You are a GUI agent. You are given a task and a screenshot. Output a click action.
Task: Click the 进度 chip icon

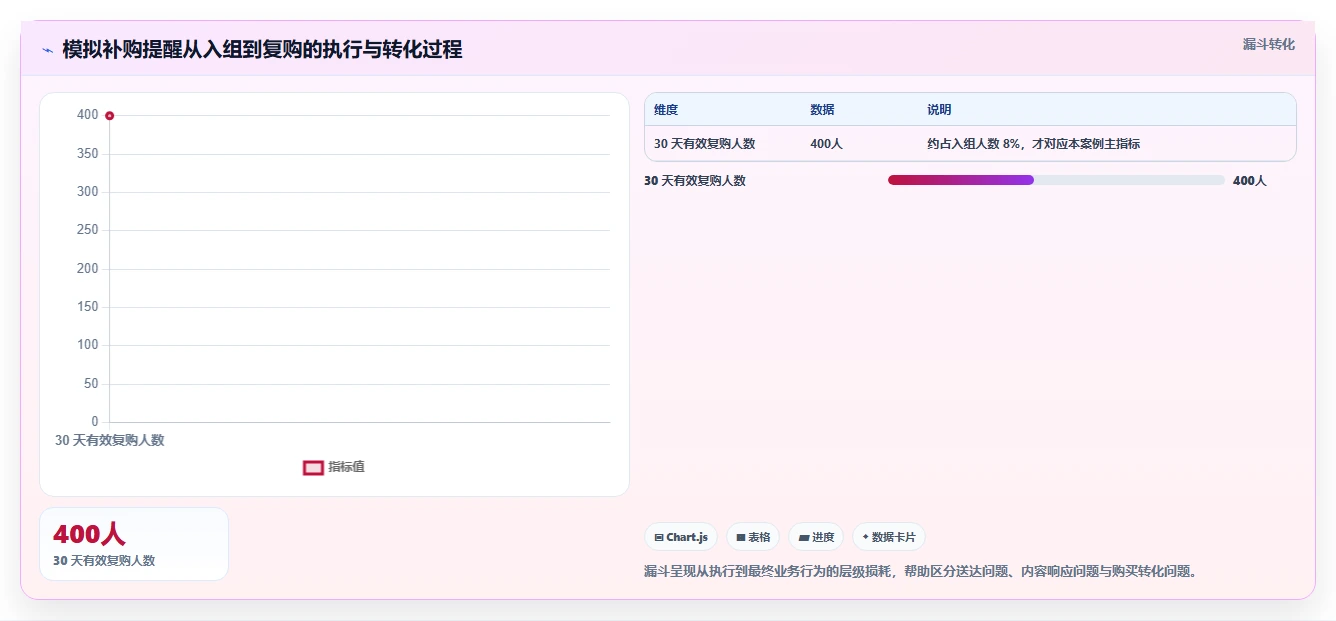[803, 537]
